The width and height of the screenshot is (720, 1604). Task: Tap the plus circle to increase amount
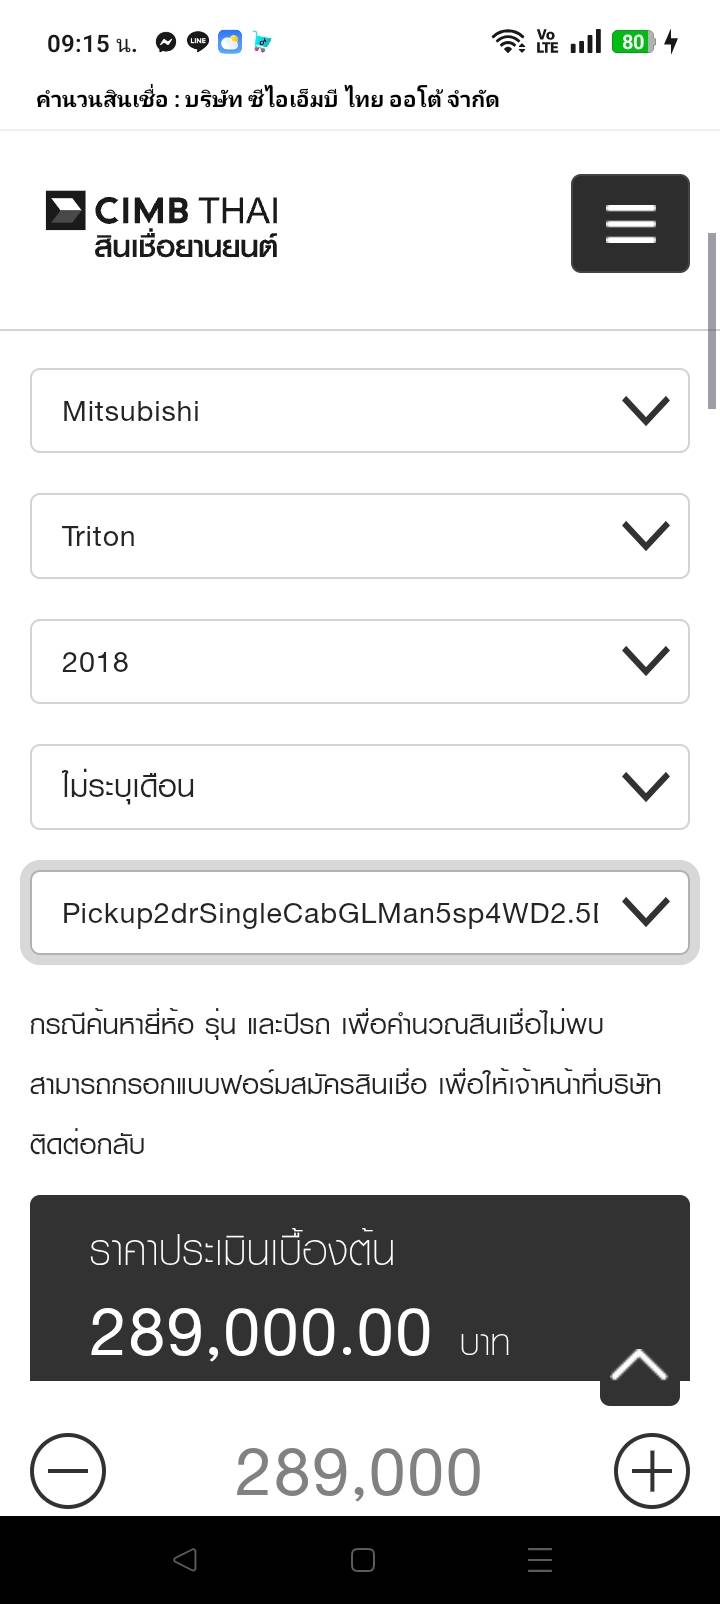(x=651, y=1471)
